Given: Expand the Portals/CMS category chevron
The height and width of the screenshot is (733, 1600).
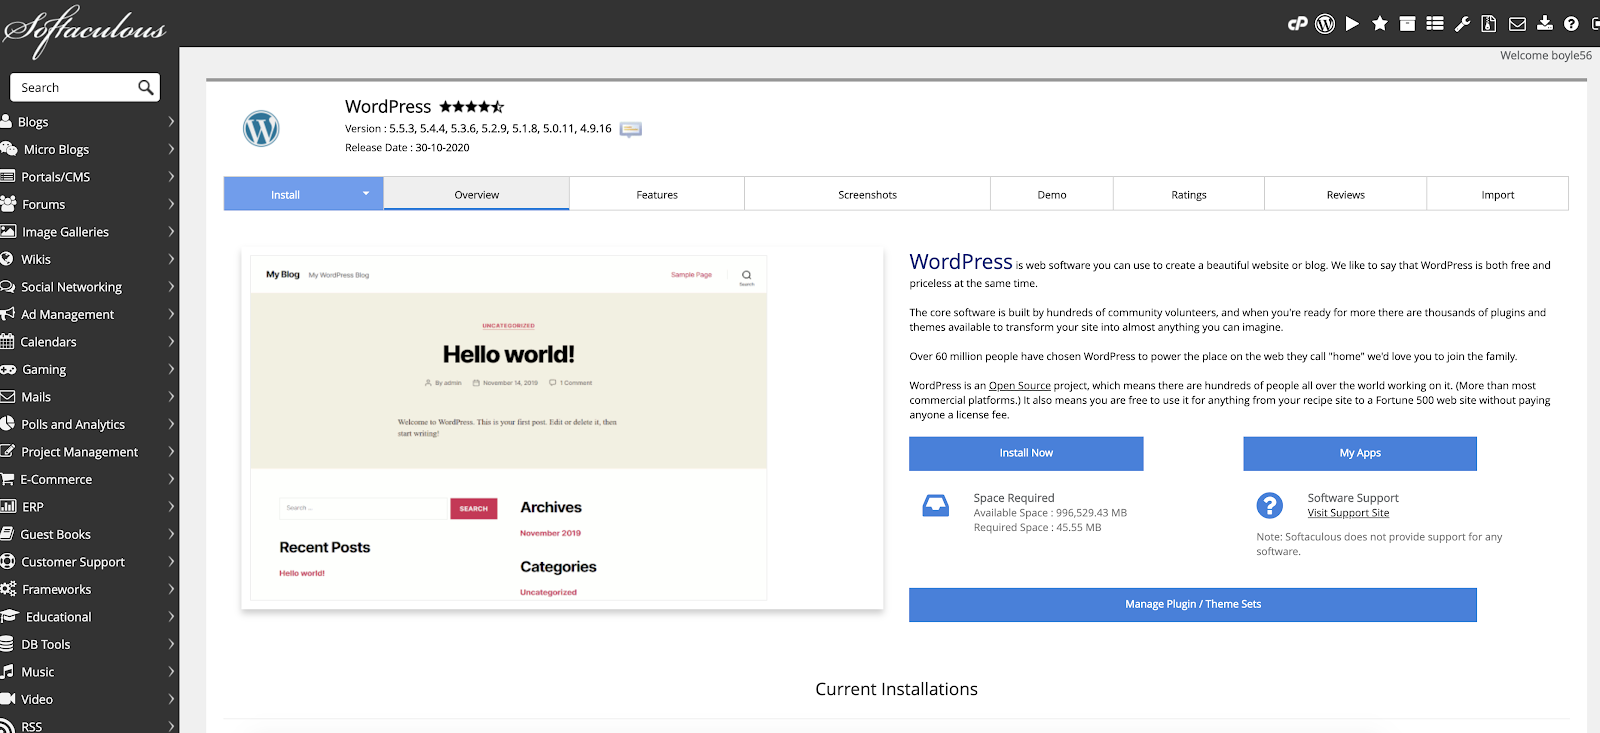Looking at the screenshot, I should (x=171, y=177).
